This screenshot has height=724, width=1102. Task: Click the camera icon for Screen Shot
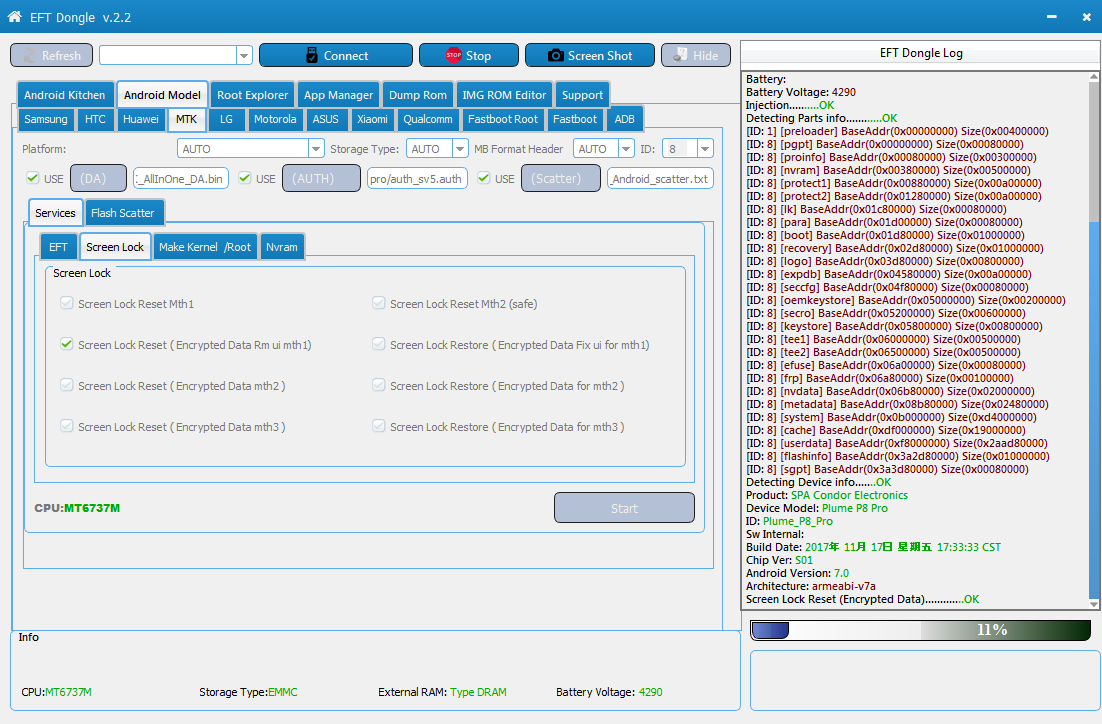tap(555, 55)
